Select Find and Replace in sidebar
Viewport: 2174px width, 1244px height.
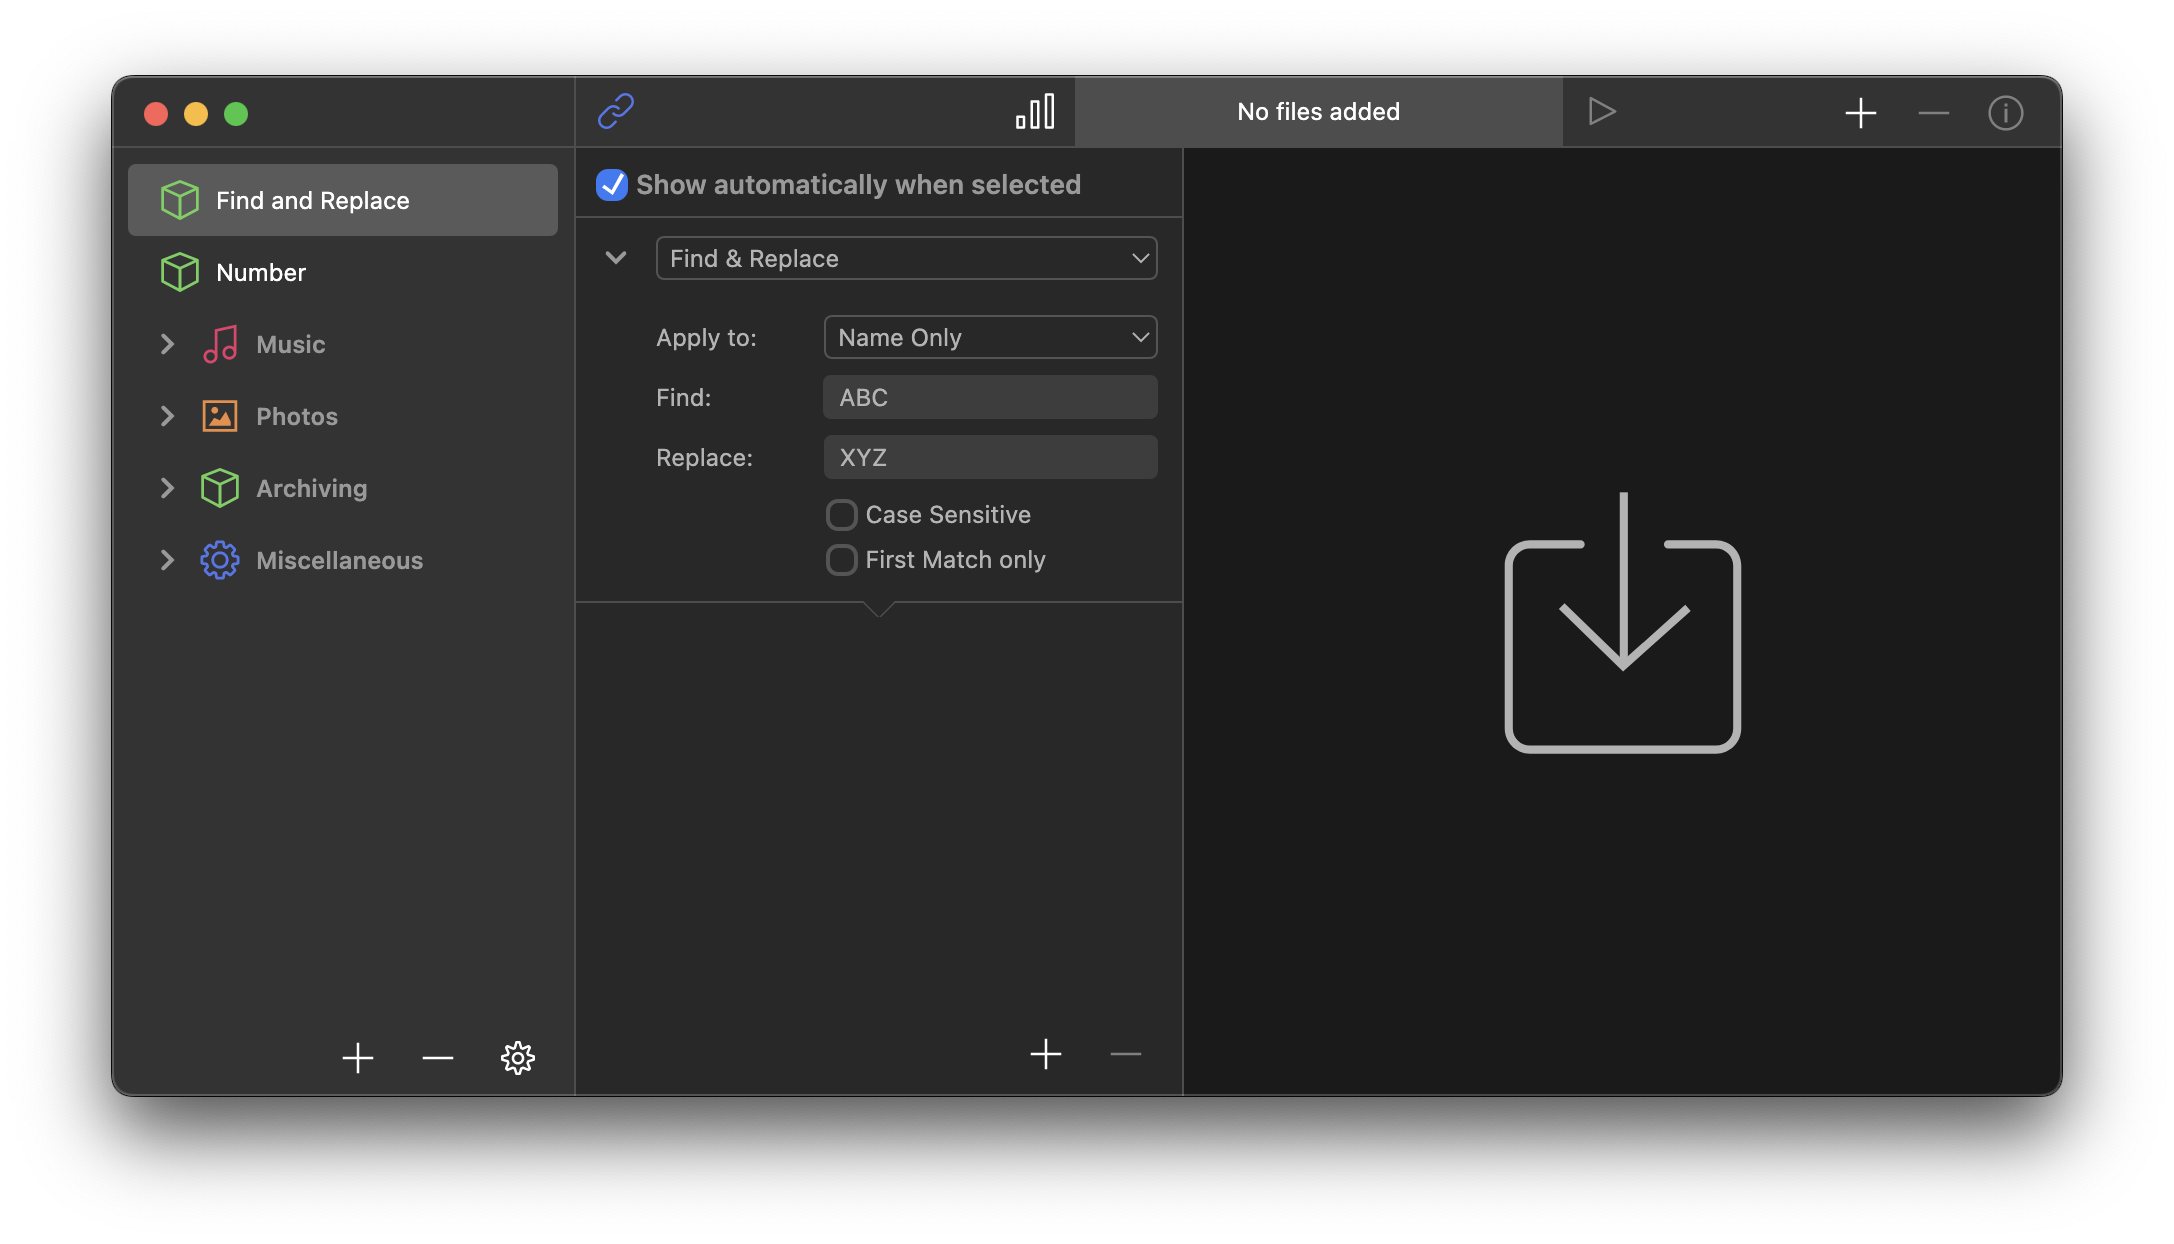click(x=342, y=199)
